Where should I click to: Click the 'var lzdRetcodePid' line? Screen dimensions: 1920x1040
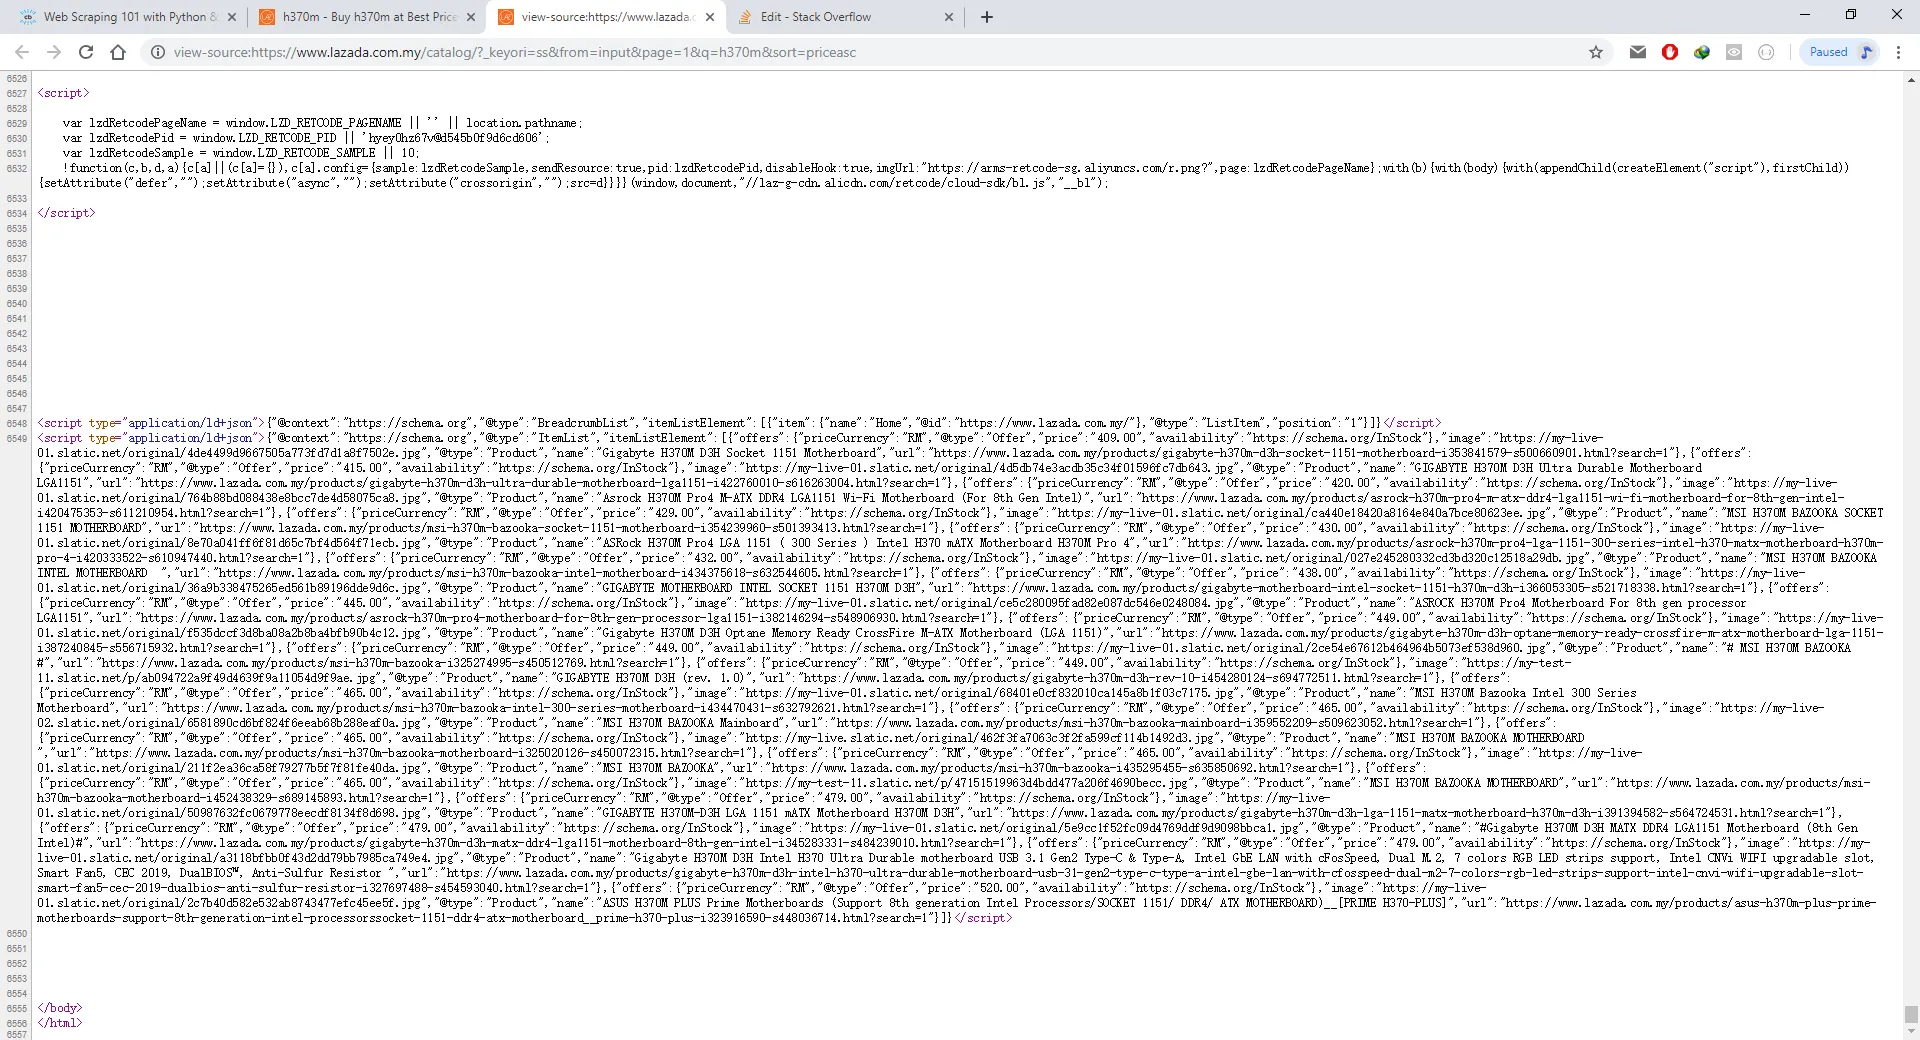coord(306,138)
